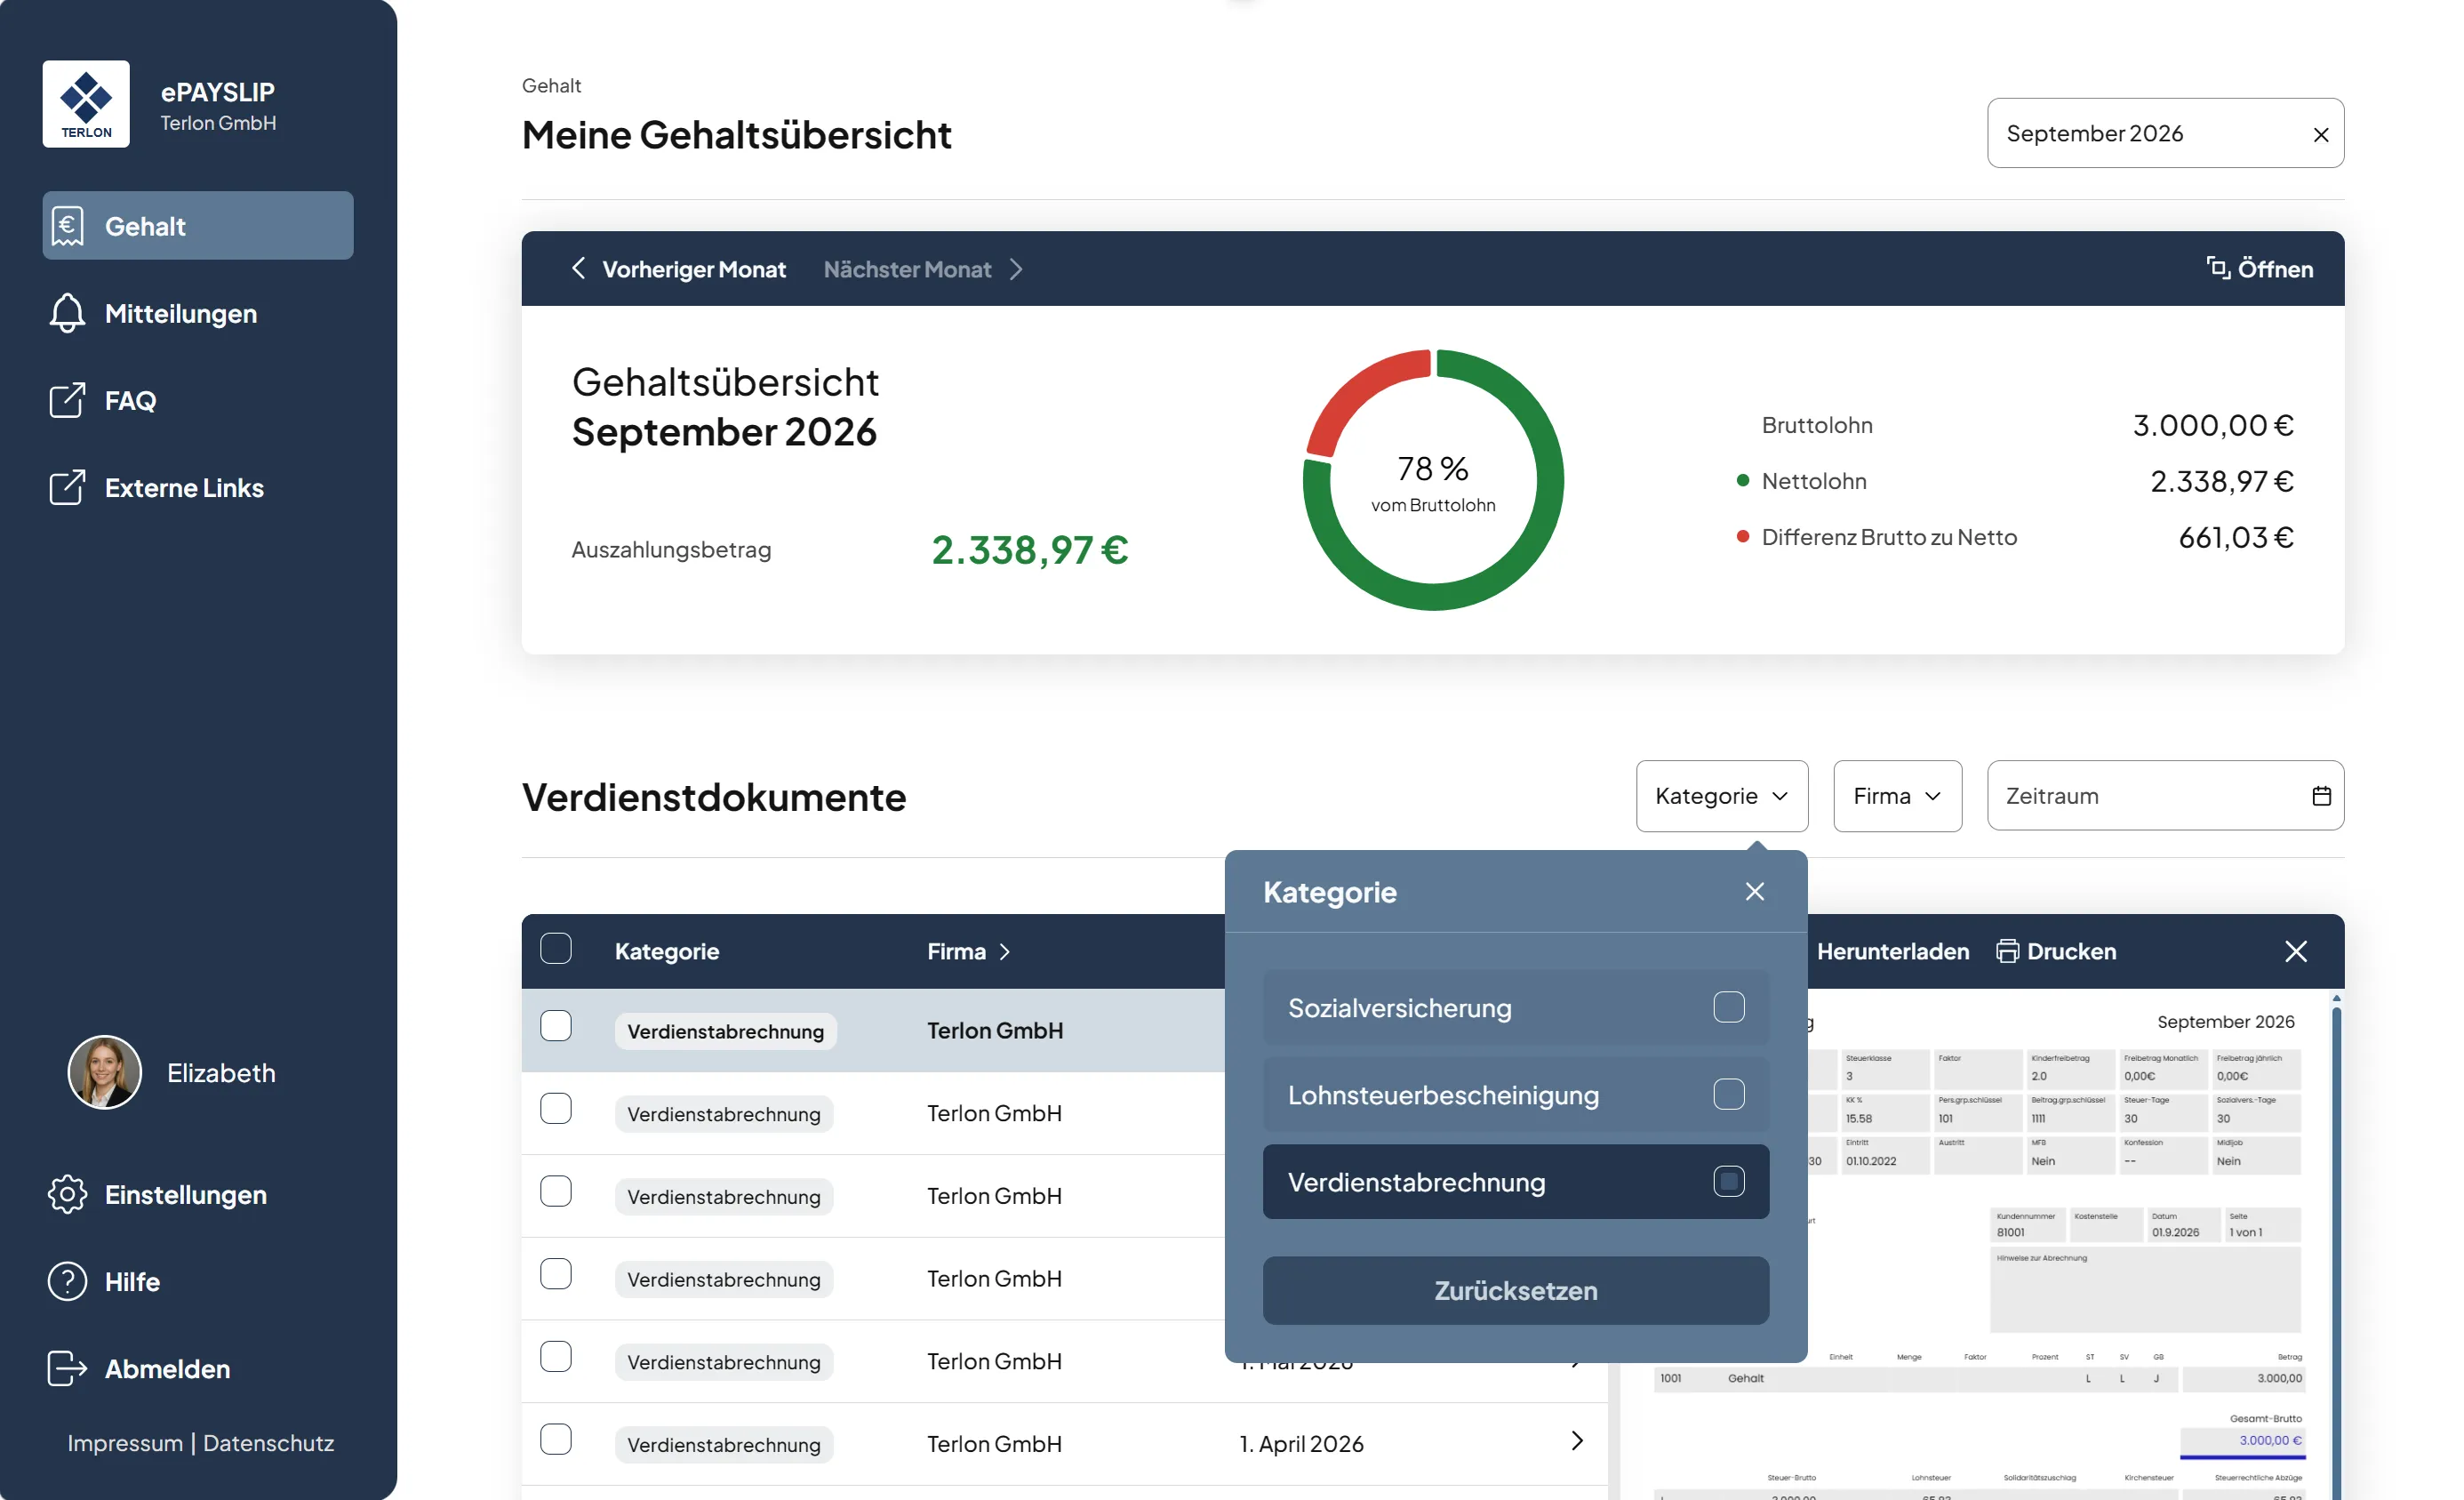Click the Zurücksetzen reset button
The image size is (2464, 1500).
1516,1291
